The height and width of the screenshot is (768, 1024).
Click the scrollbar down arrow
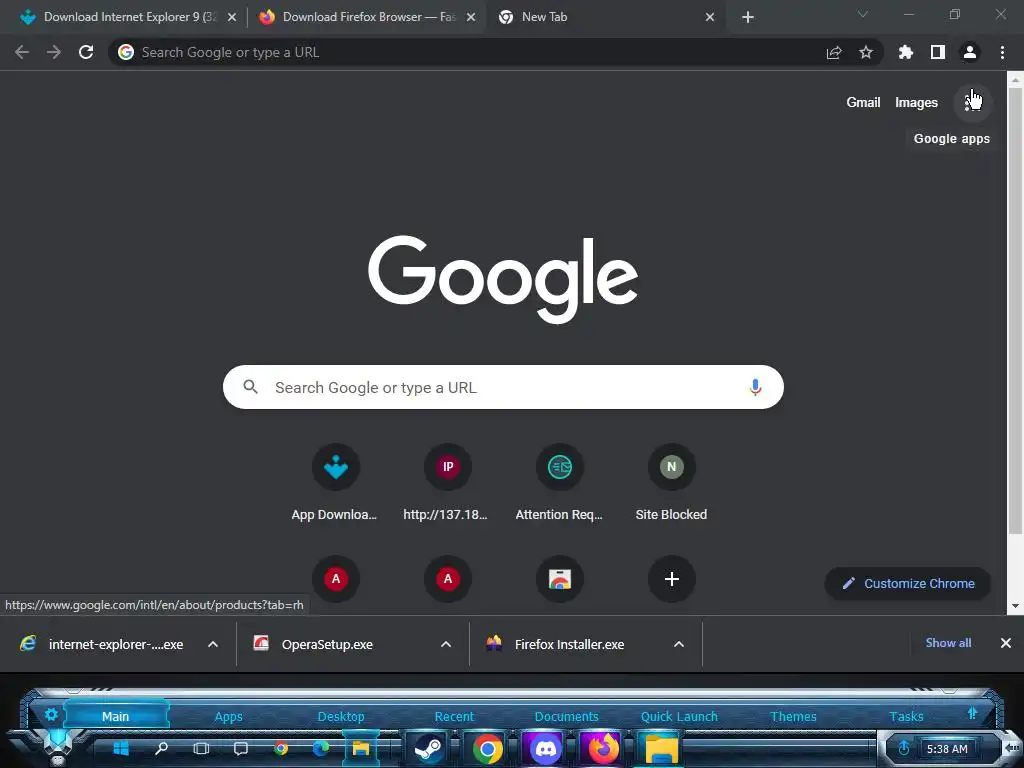tap(1015, 606)
